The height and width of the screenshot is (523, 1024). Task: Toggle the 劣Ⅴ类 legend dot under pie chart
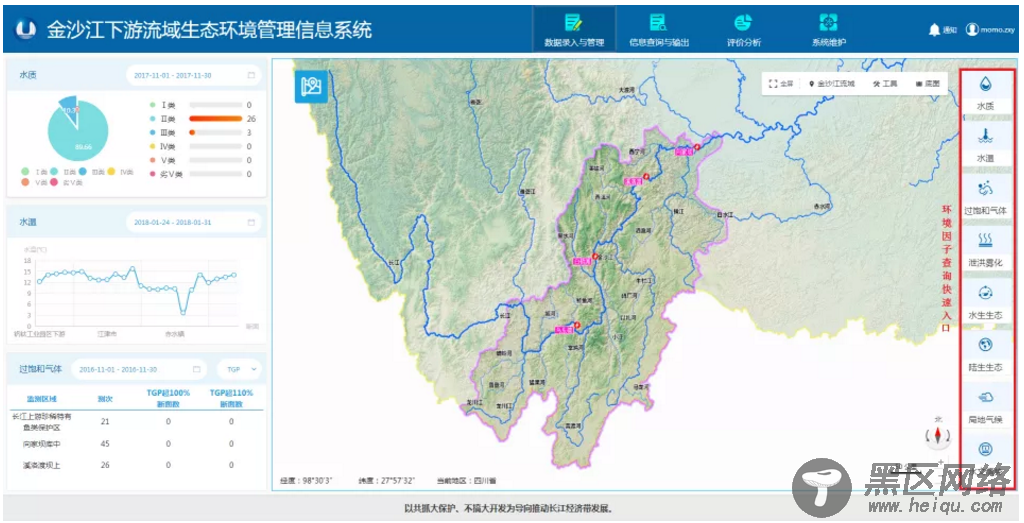(x=53, y=183)
